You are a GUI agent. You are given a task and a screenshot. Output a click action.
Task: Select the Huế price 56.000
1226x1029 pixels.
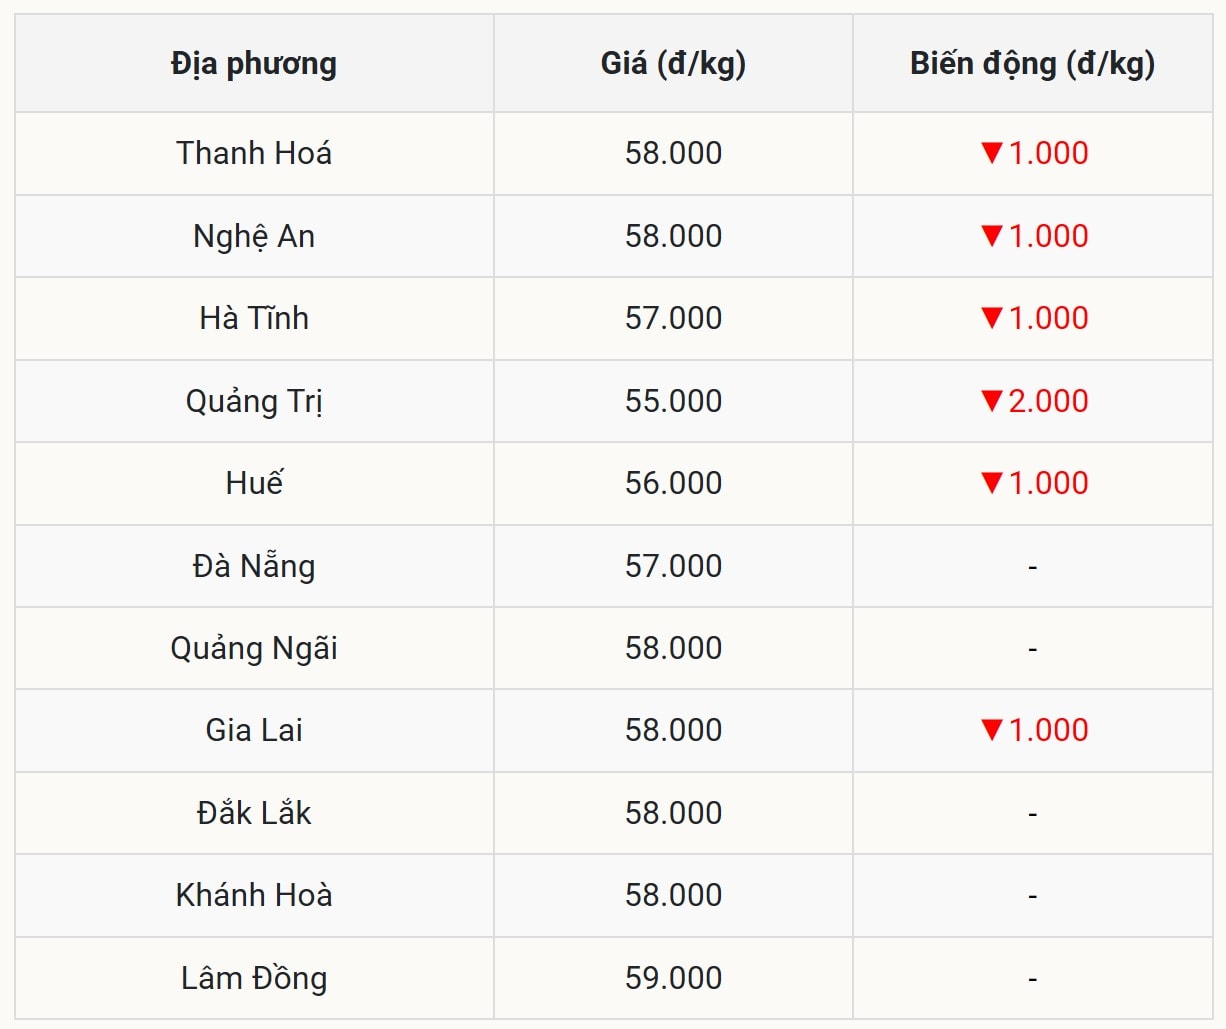click(x=673, y=483)
